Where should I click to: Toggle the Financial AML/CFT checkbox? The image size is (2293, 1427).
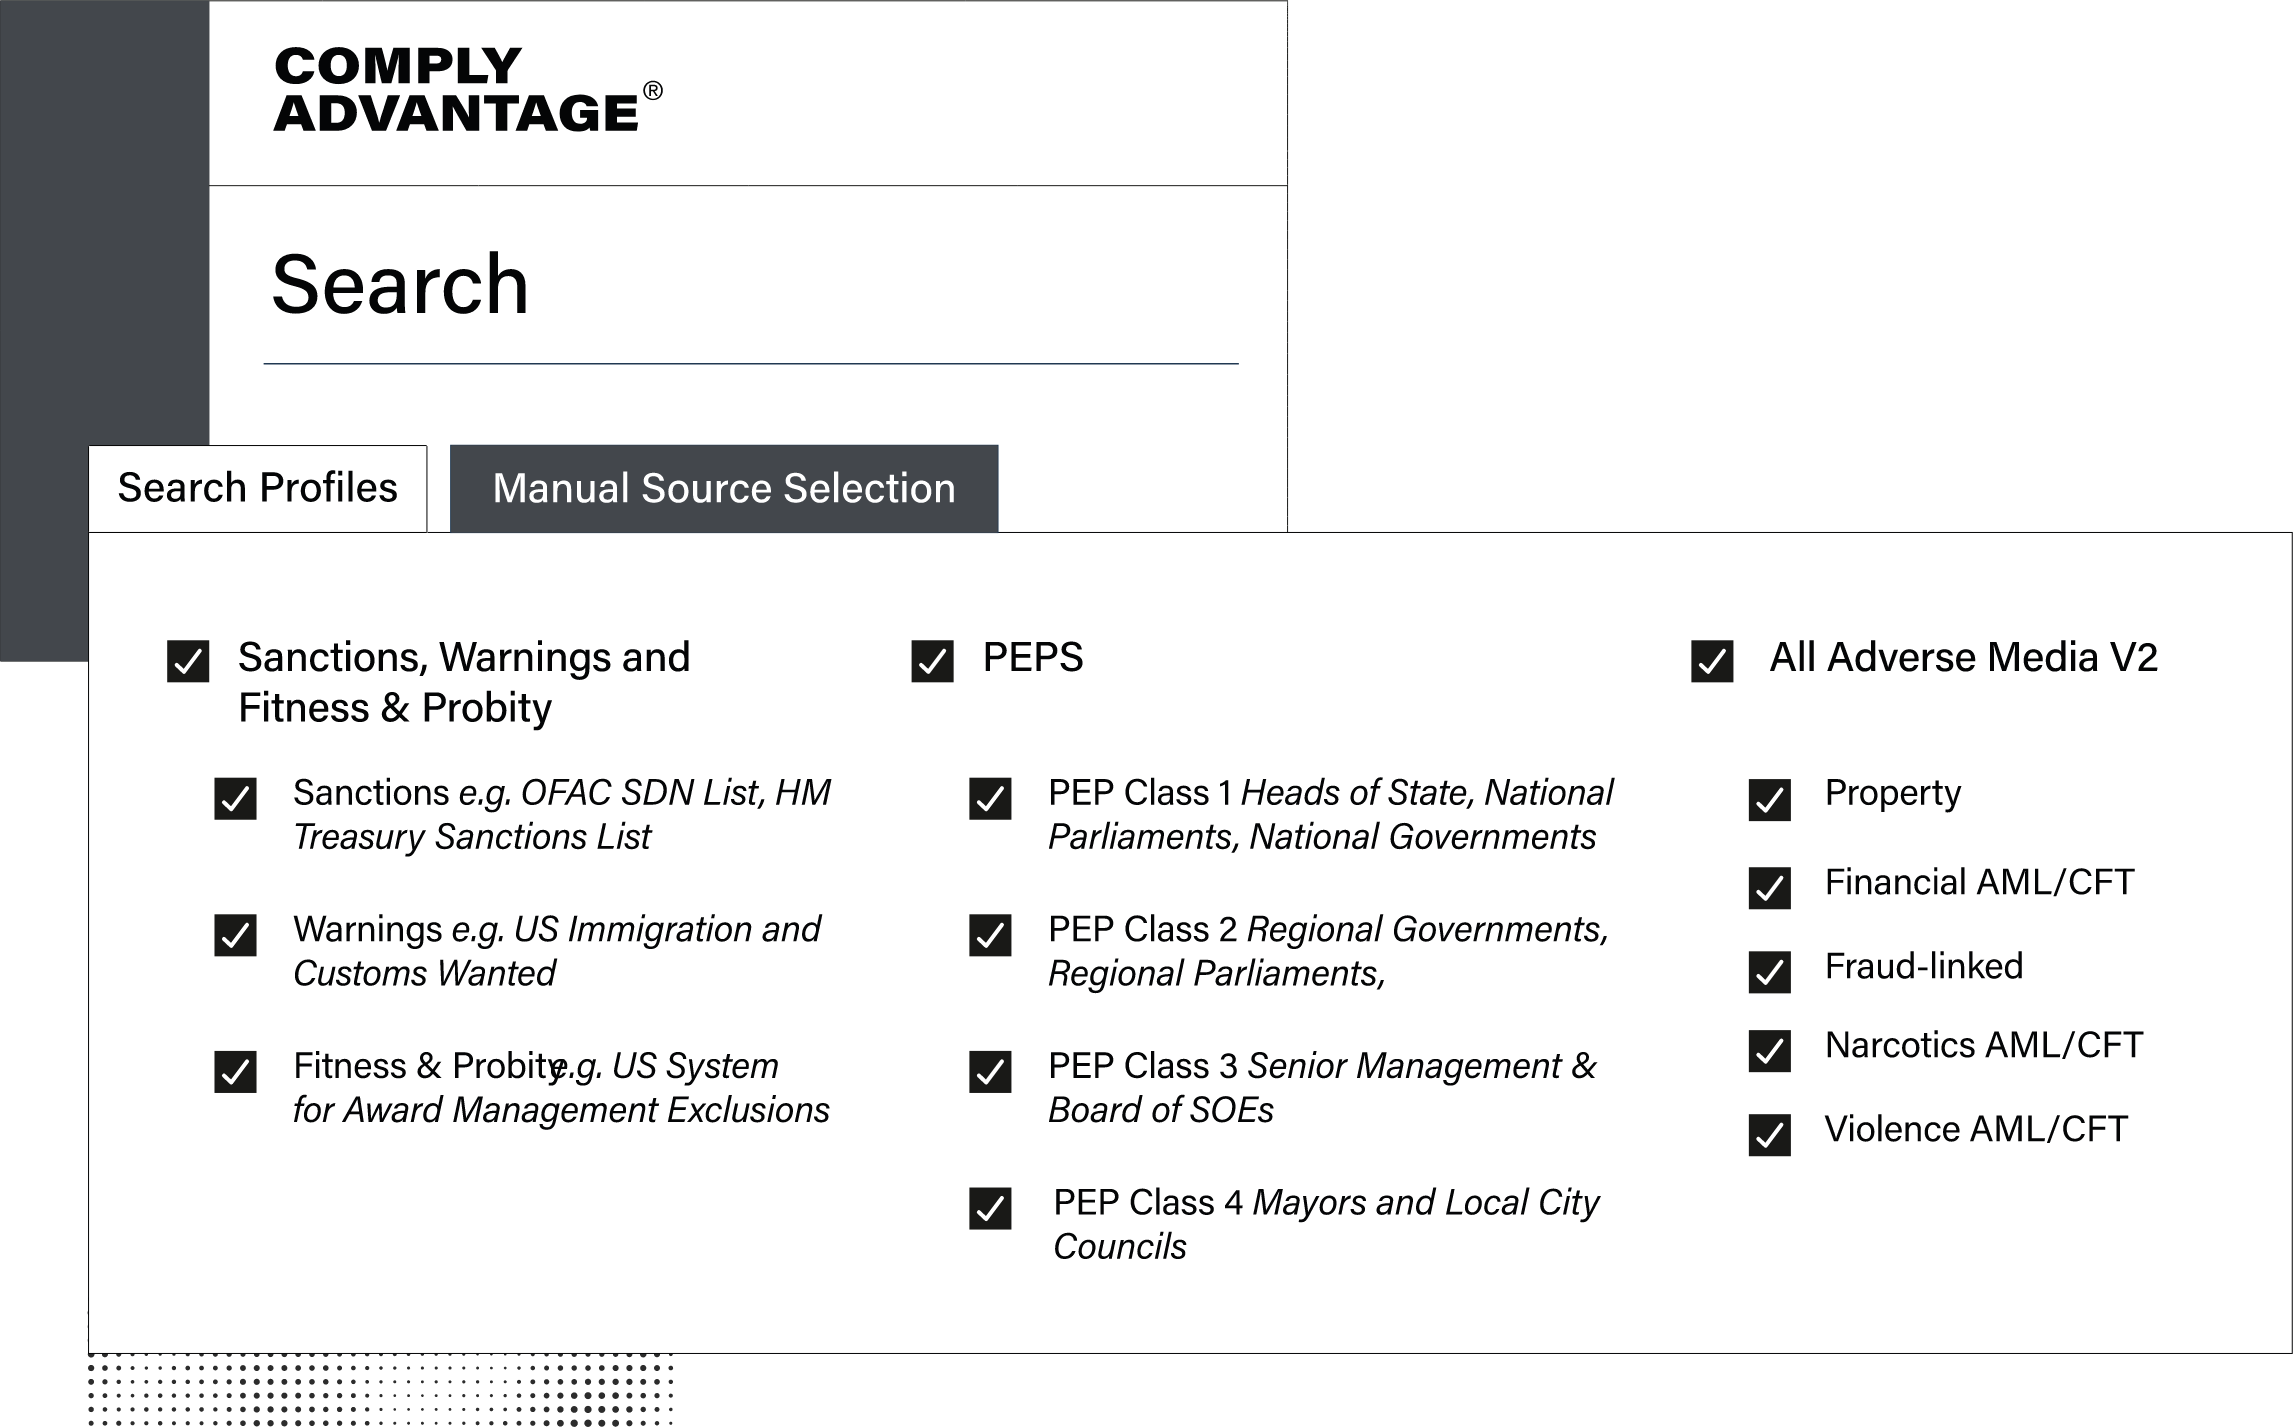[1770, 888]
